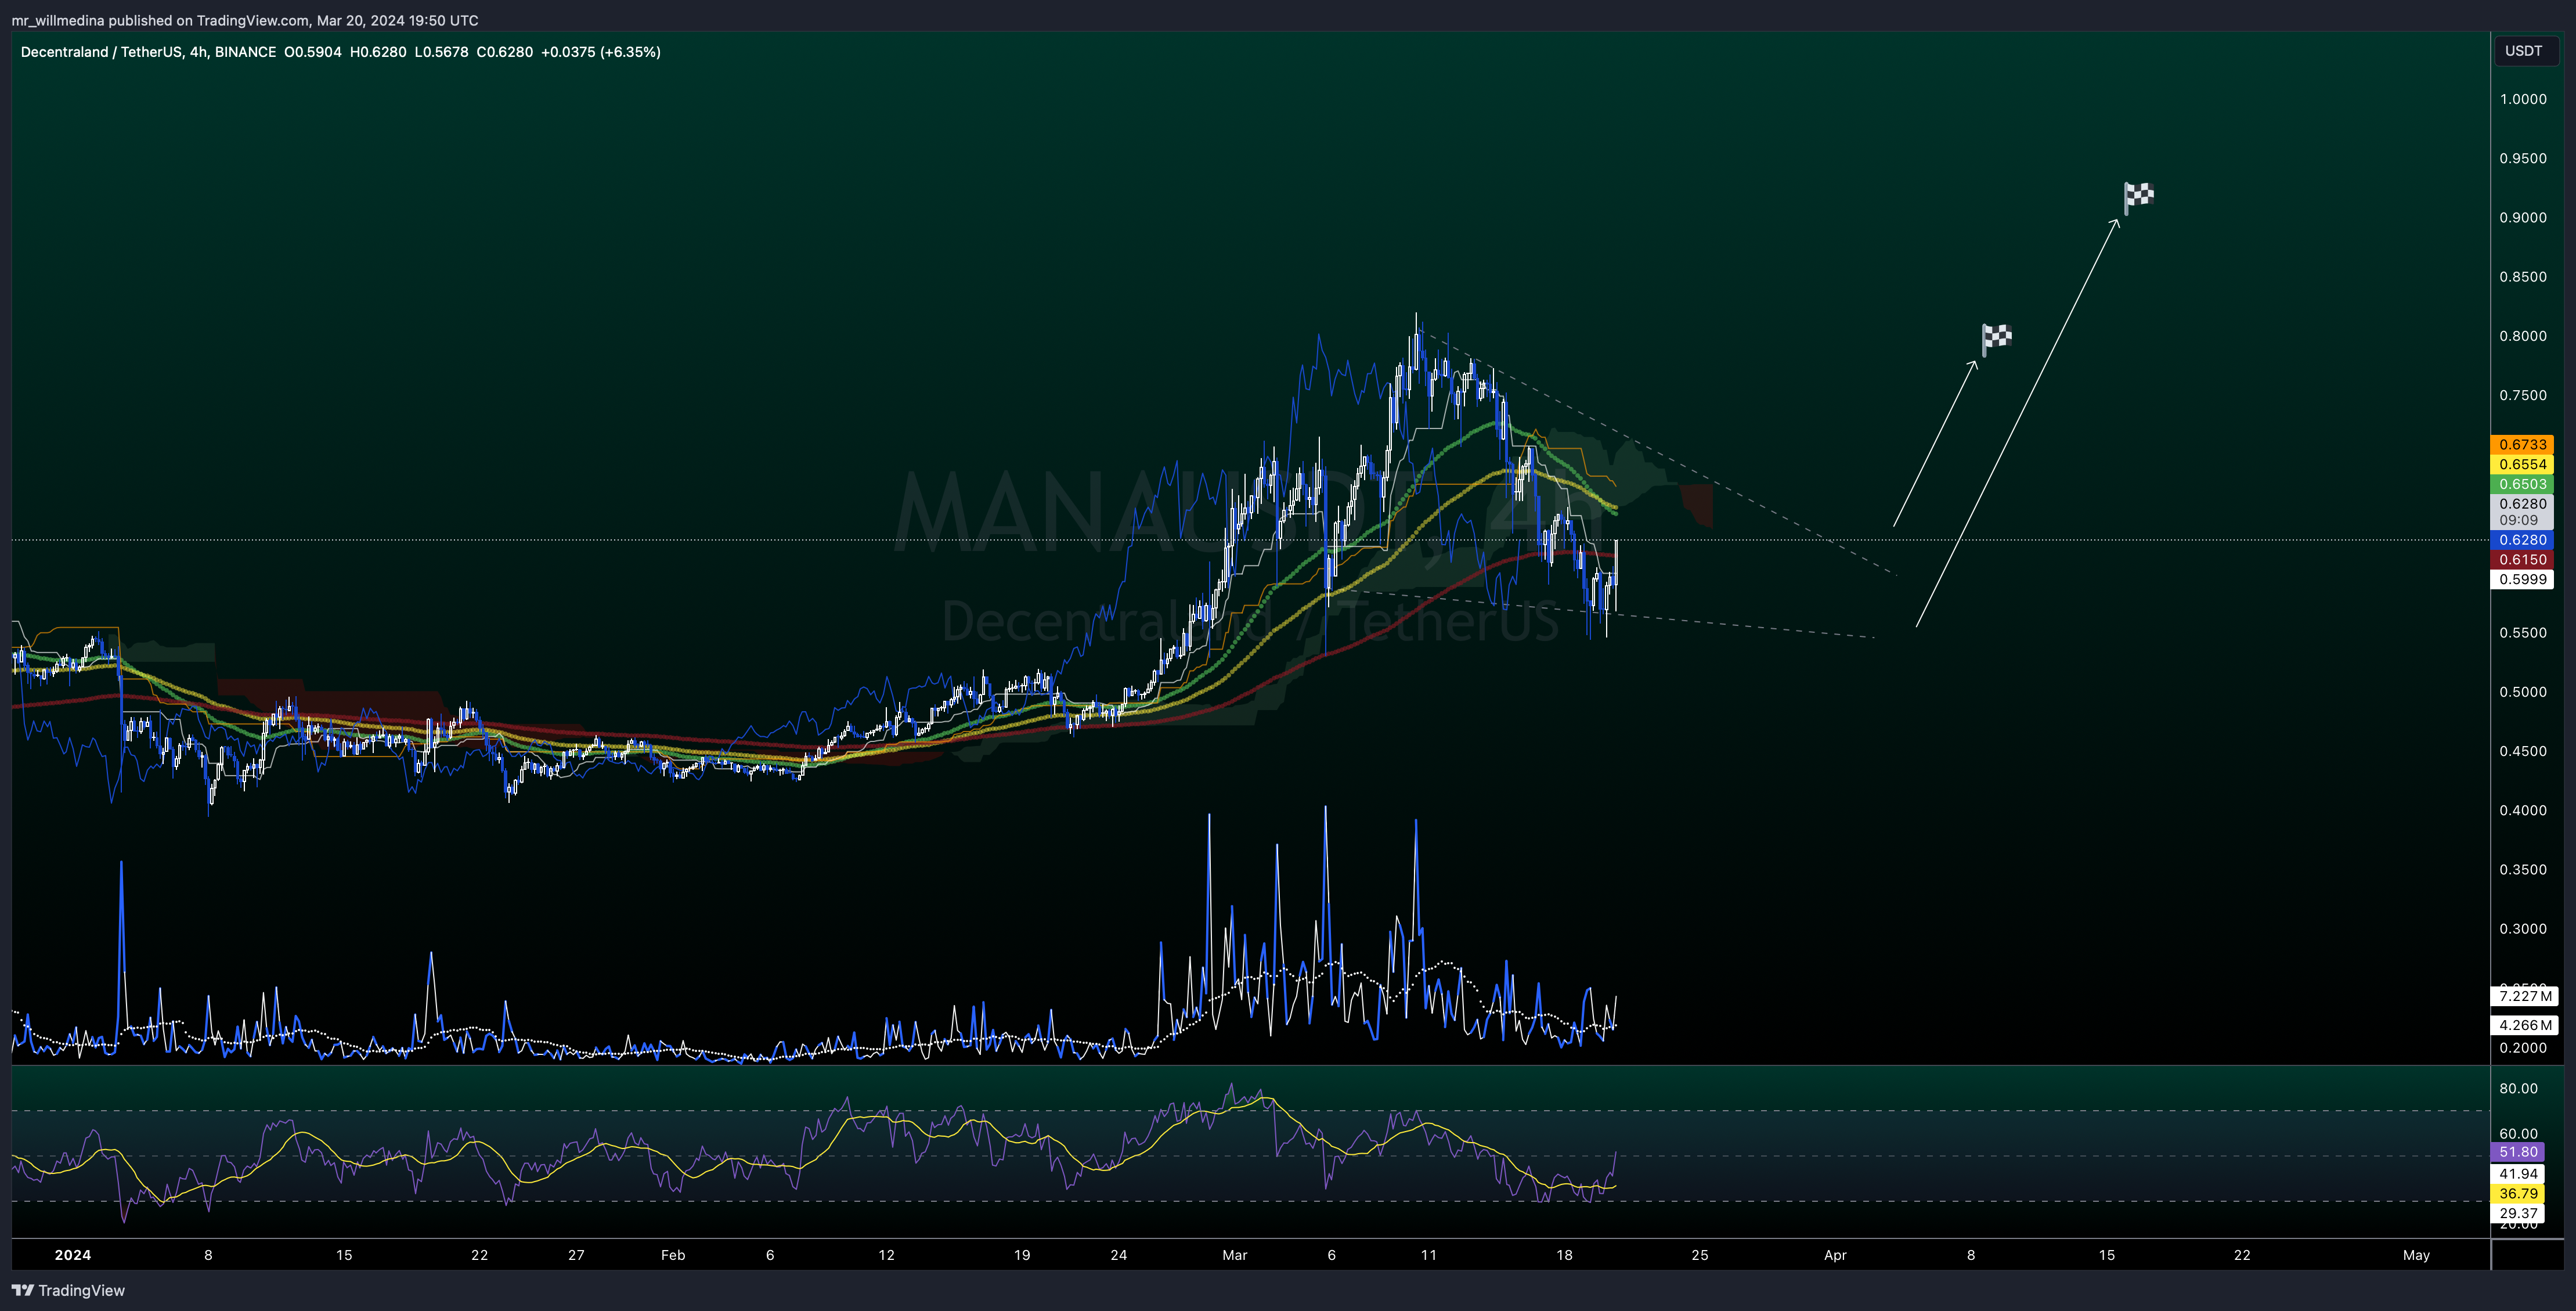Click the publisher line mentioning mr_willmedina
Viewport: 2576px width, 1311px height.
tap(245, 20)
